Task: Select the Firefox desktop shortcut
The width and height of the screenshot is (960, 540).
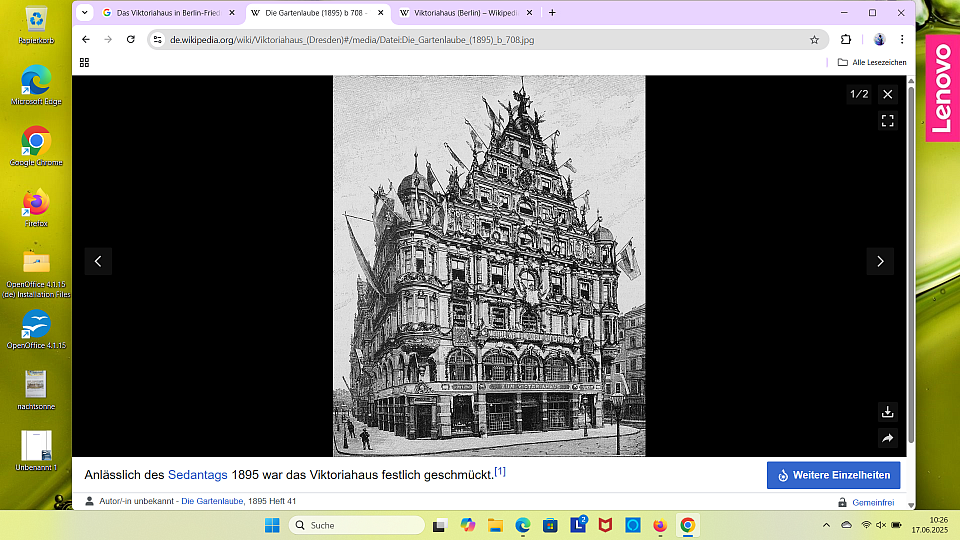Action: [x=36, y=208]
